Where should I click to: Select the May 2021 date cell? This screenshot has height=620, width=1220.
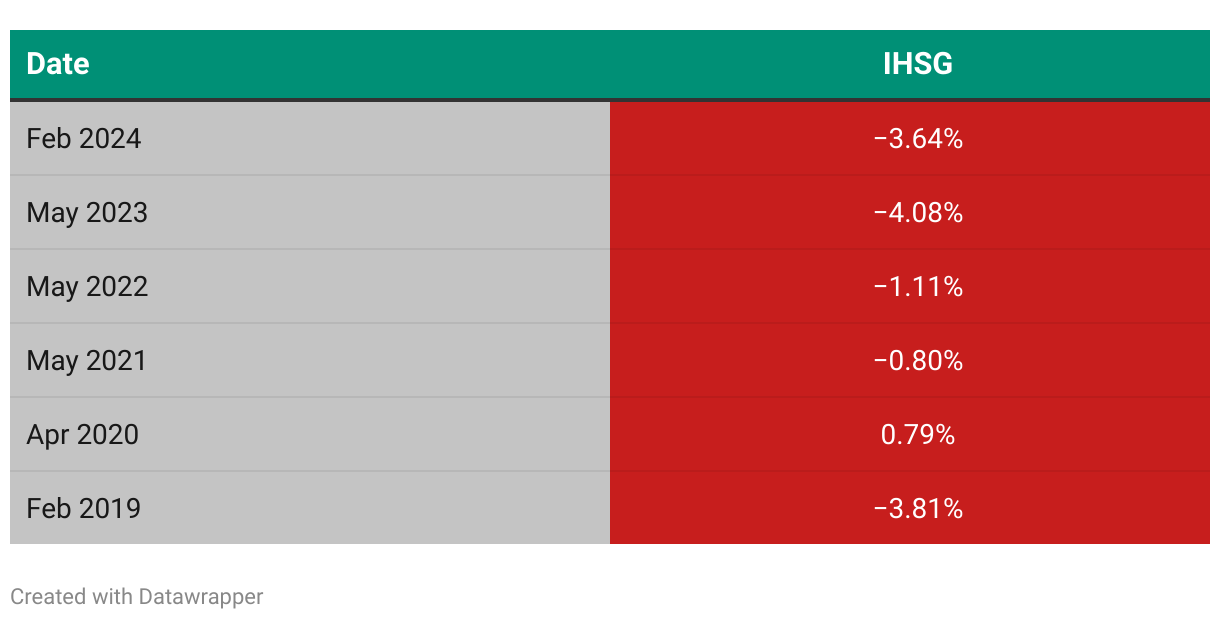pos(310,360)
